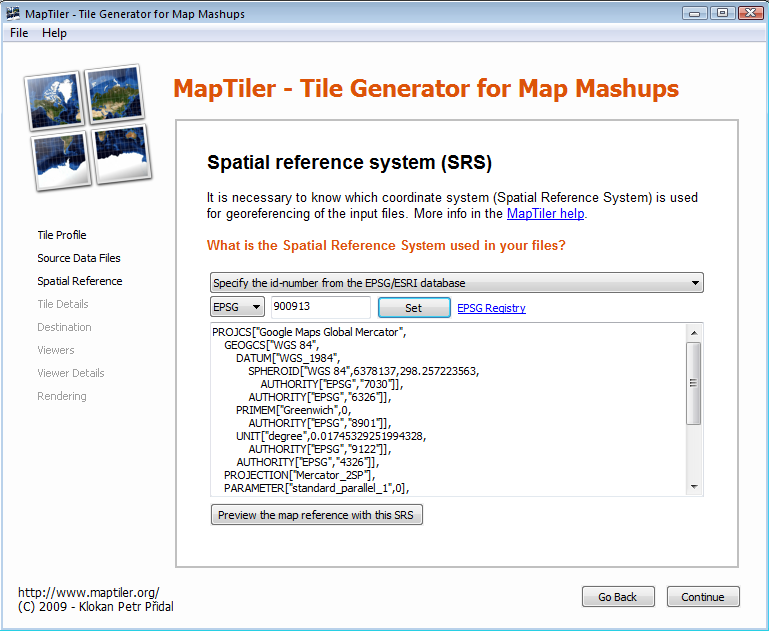Select the Viewer Details step
This screenshot has height=631, width=769.
(71, 373)
